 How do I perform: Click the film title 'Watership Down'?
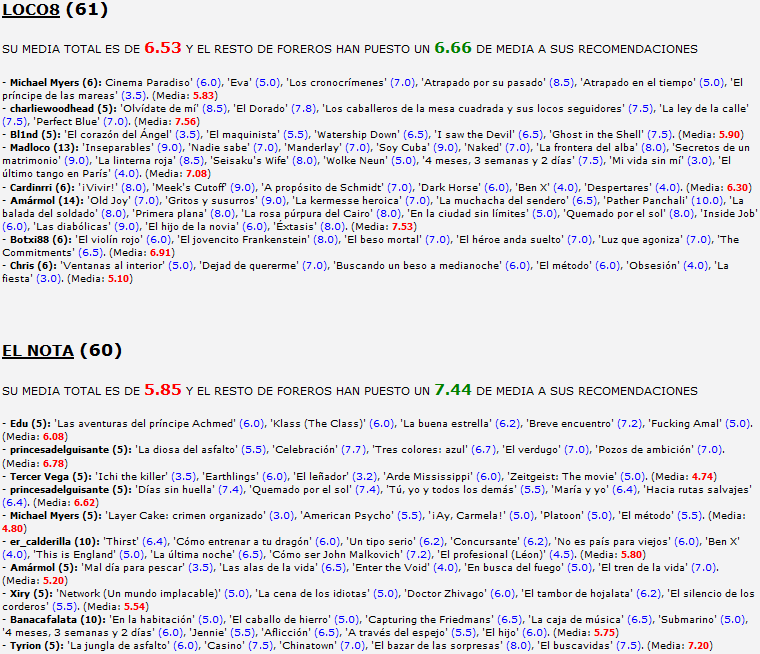(358, 135)
